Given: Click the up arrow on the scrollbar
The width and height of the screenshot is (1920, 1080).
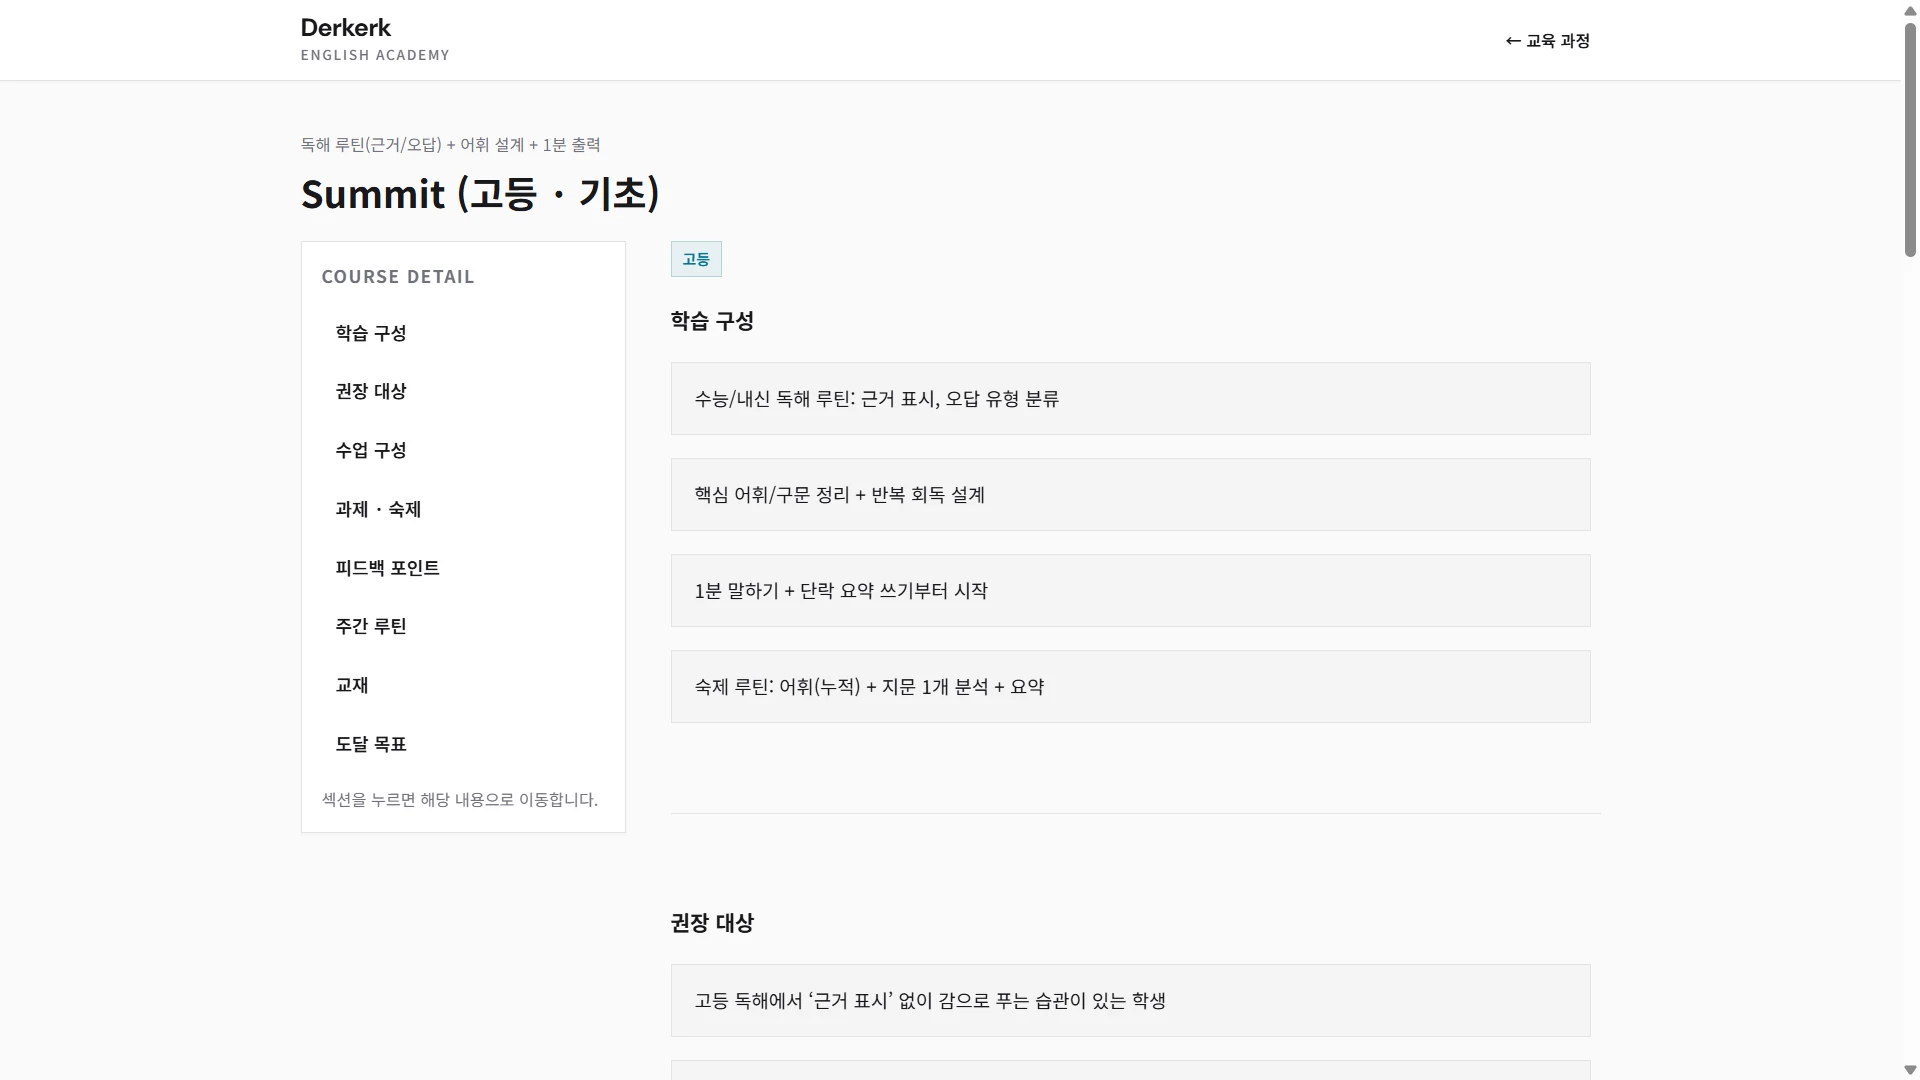Looking at the screenshot, I should 1908,10.
